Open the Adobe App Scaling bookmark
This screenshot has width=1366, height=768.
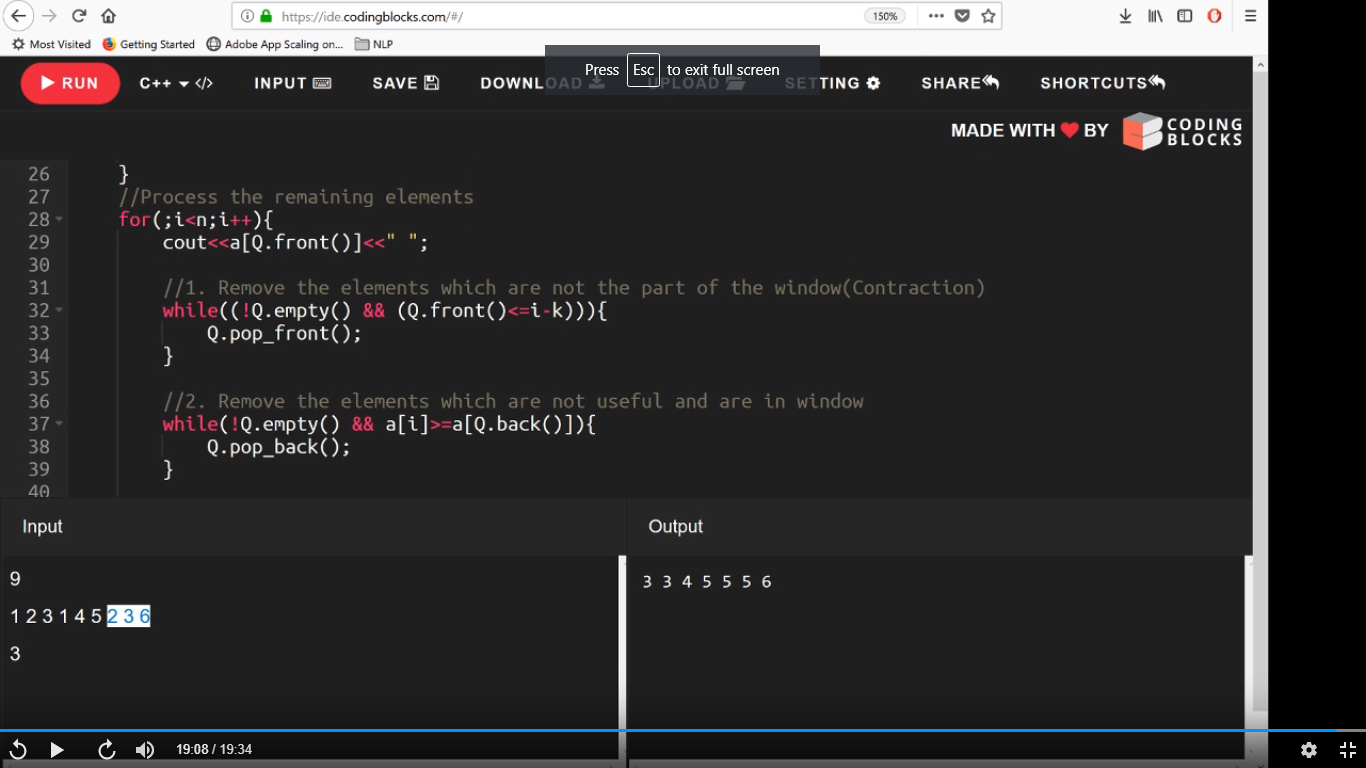pos(275,44)
